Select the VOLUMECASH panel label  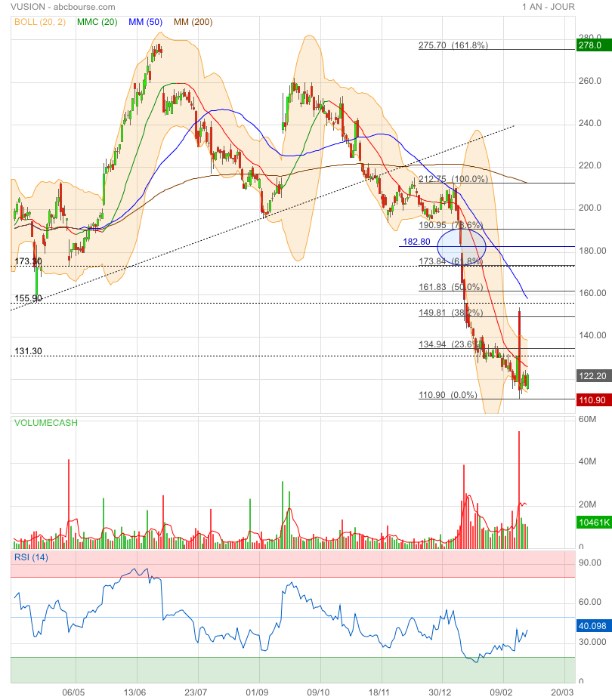tap(47, 423)
